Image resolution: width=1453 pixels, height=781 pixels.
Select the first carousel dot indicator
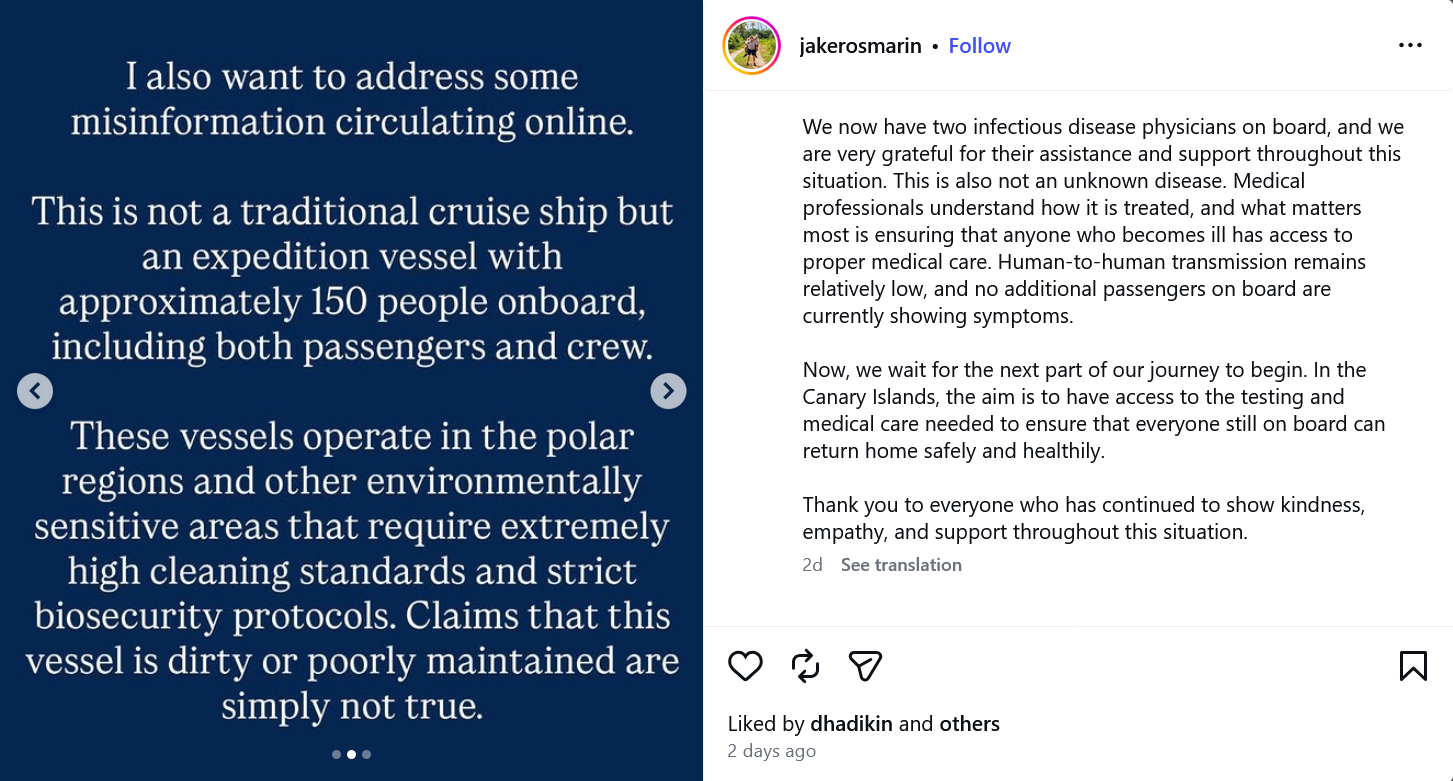336,755
